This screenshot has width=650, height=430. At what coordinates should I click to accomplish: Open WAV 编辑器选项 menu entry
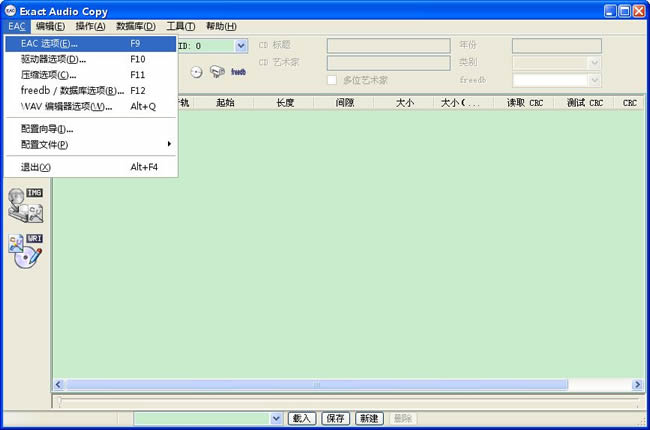click(91, 107)
